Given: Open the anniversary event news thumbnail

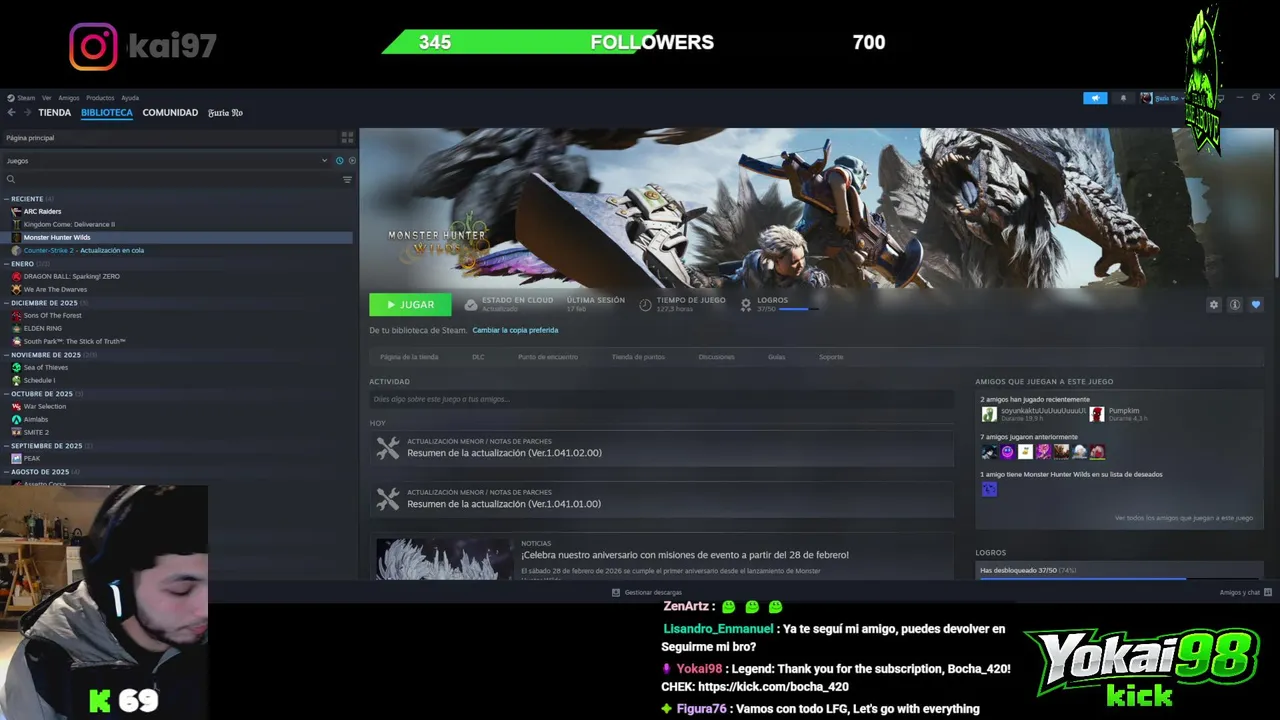Looking at the screenshot, I should tap(443, 559).
